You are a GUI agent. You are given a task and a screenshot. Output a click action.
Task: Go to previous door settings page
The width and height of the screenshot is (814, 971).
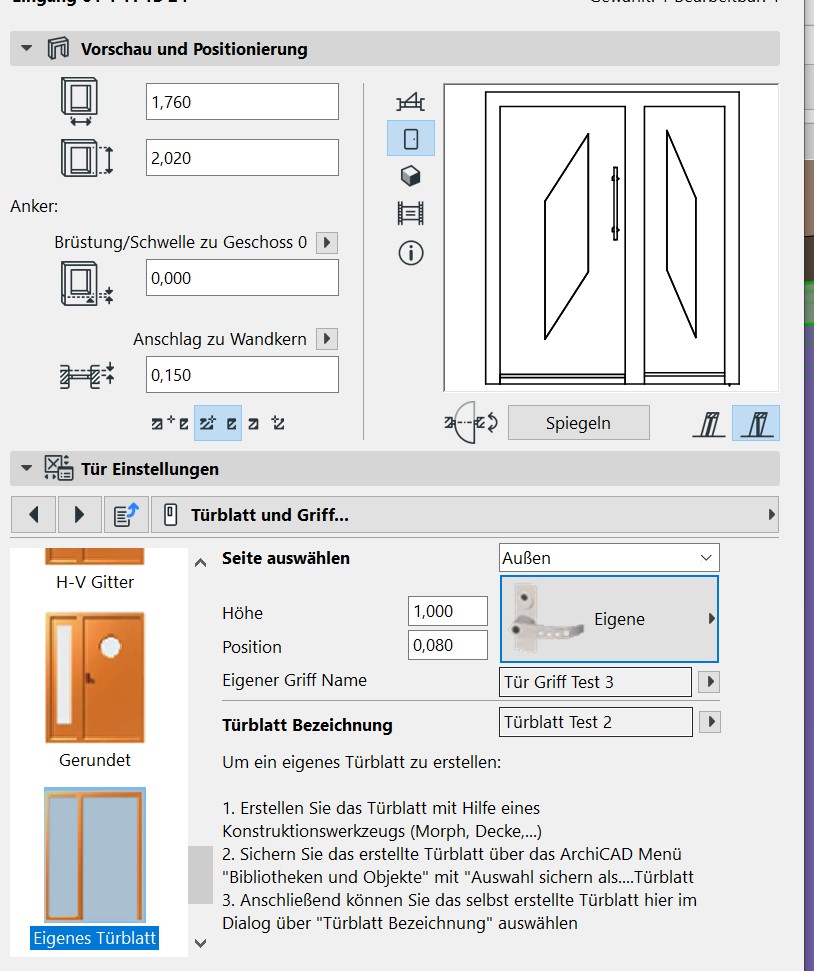pyautogui.click(x=34, y=515)
